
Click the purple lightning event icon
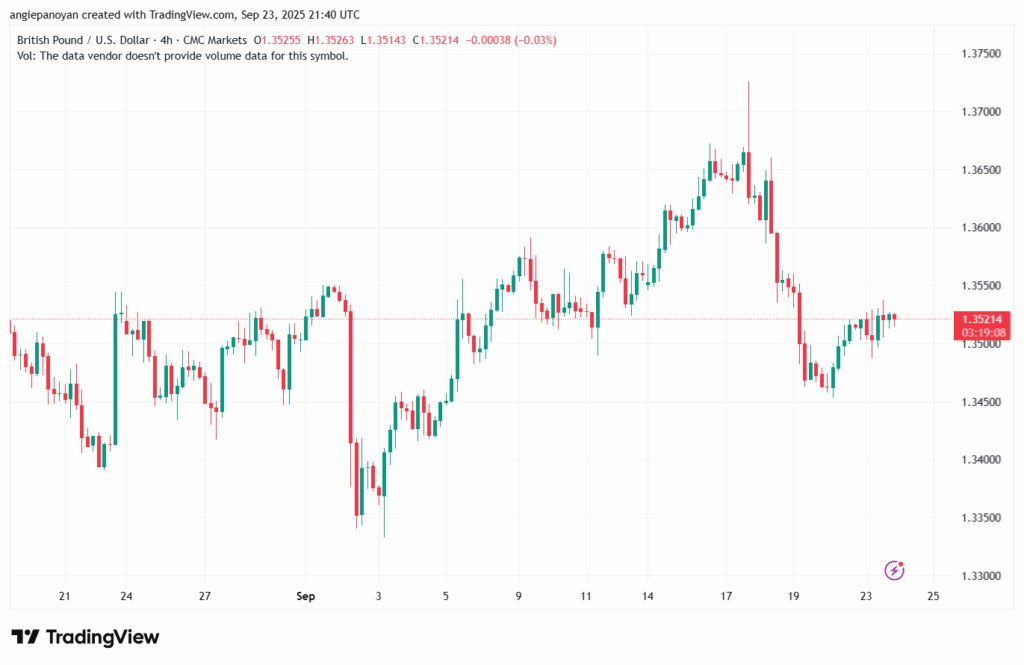[x=895, y=570]
